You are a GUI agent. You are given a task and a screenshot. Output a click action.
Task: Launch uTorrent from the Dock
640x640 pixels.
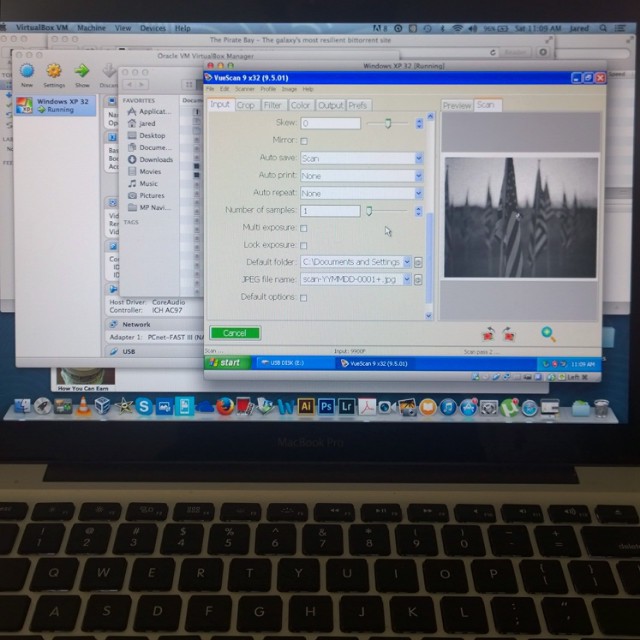click(x=509, y=407)
